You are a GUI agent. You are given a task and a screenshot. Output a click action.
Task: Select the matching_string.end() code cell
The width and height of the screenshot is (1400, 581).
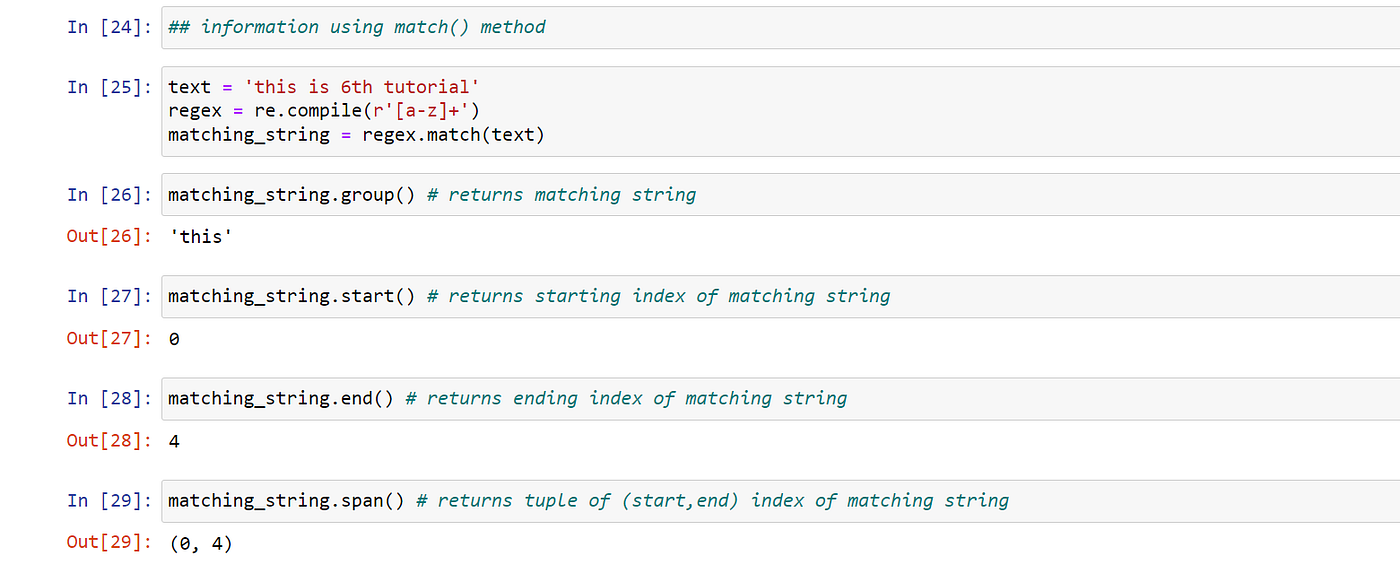[507, 398]
